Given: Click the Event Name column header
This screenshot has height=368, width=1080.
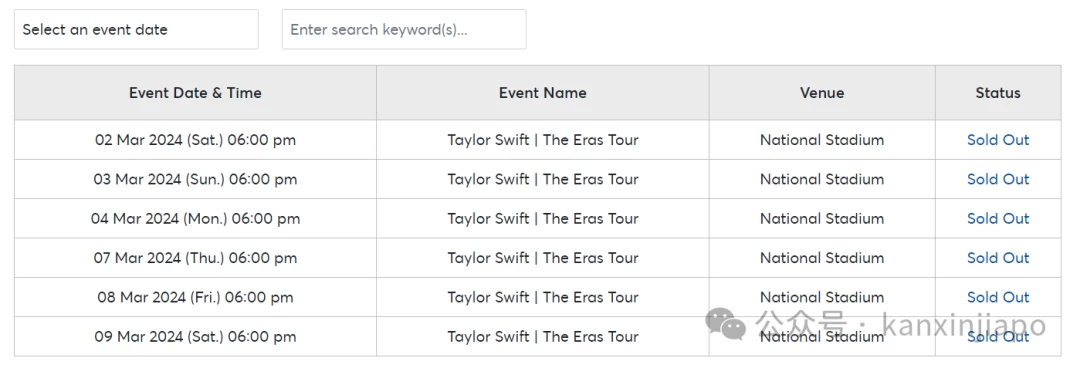Looking at the screenshot, I should click(x=543, y=93).
